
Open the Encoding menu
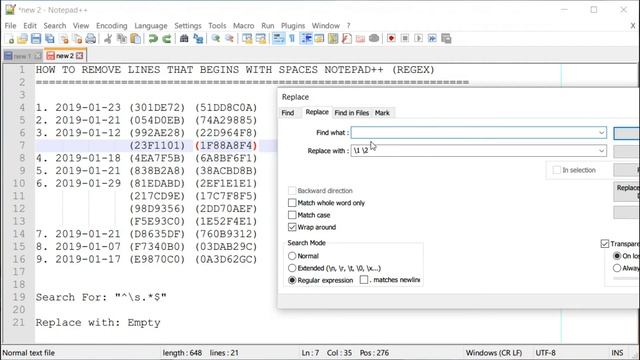[x=112, y=26]
